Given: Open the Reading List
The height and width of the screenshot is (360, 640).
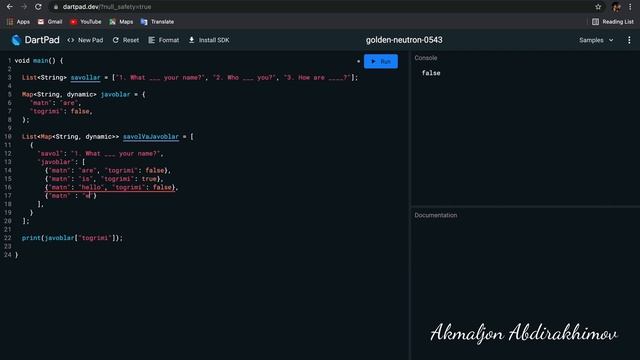Looking at the screenshot, I should pos(613,22).
